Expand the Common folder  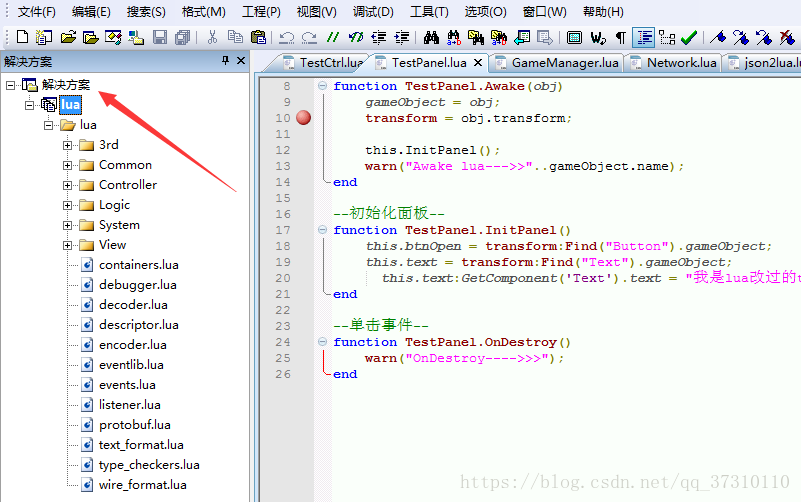[67, 165]
